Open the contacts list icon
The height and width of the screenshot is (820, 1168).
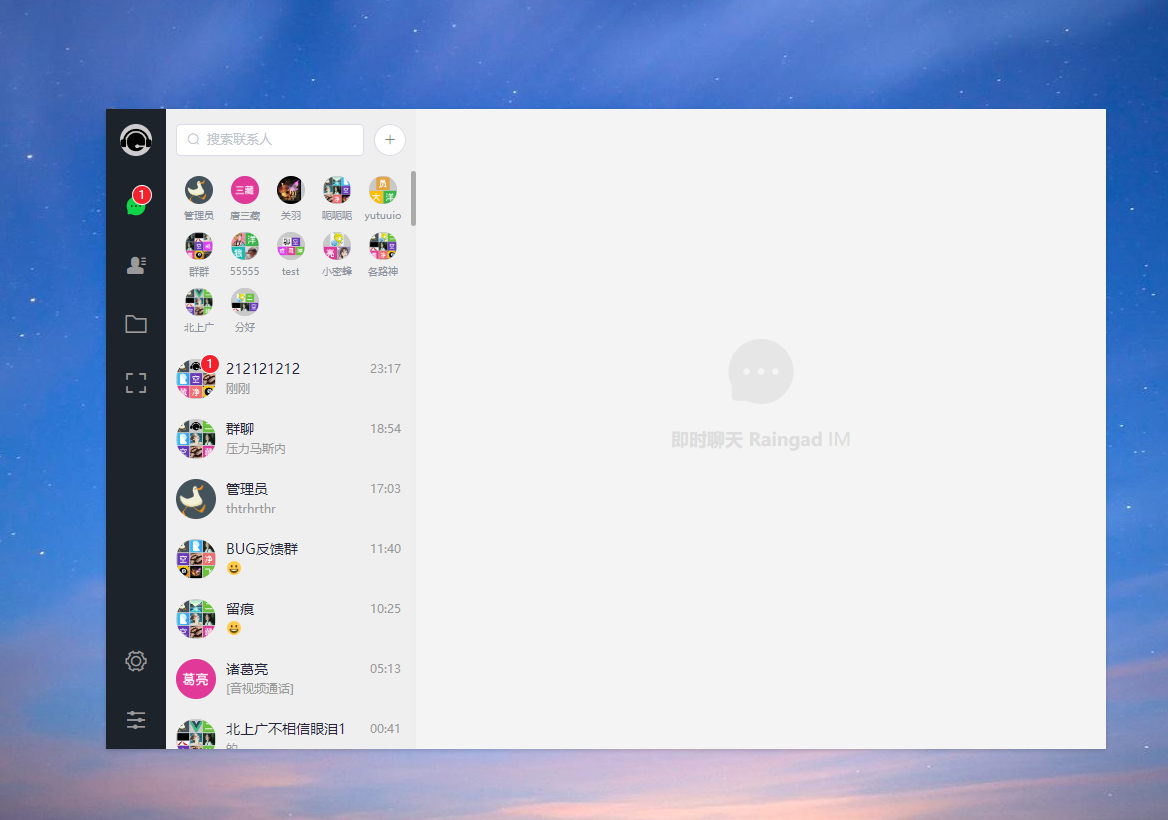pos(136,265)
